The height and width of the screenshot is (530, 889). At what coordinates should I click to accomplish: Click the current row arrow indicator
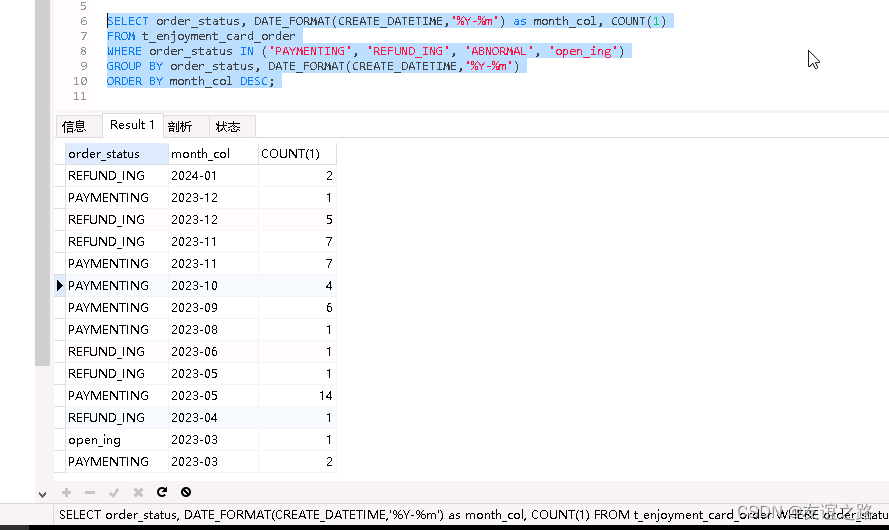[60, 286]
